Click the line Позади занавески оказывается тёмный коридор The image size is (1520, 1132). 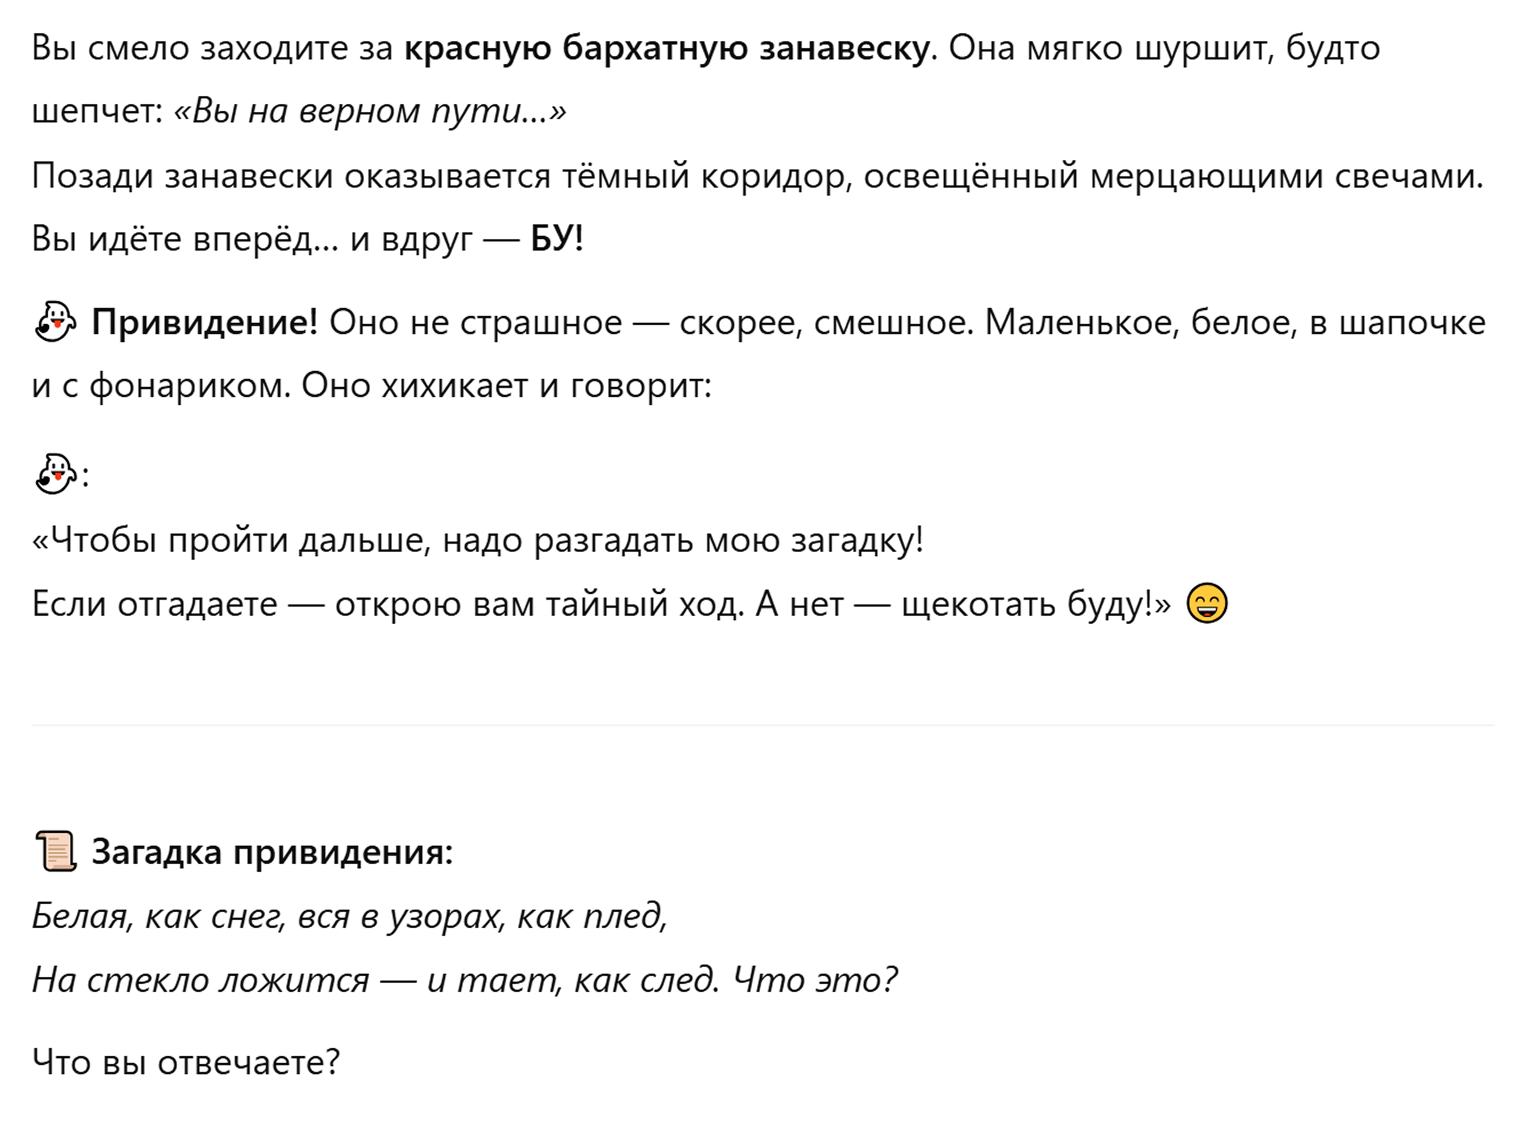pyautogui.click(x=757, y=176)
